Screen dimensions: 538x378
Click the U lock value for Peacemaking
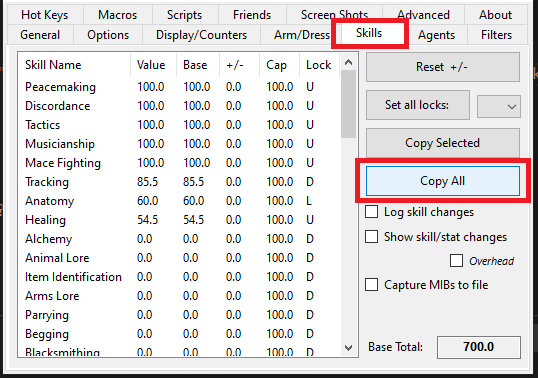[310, 87]
